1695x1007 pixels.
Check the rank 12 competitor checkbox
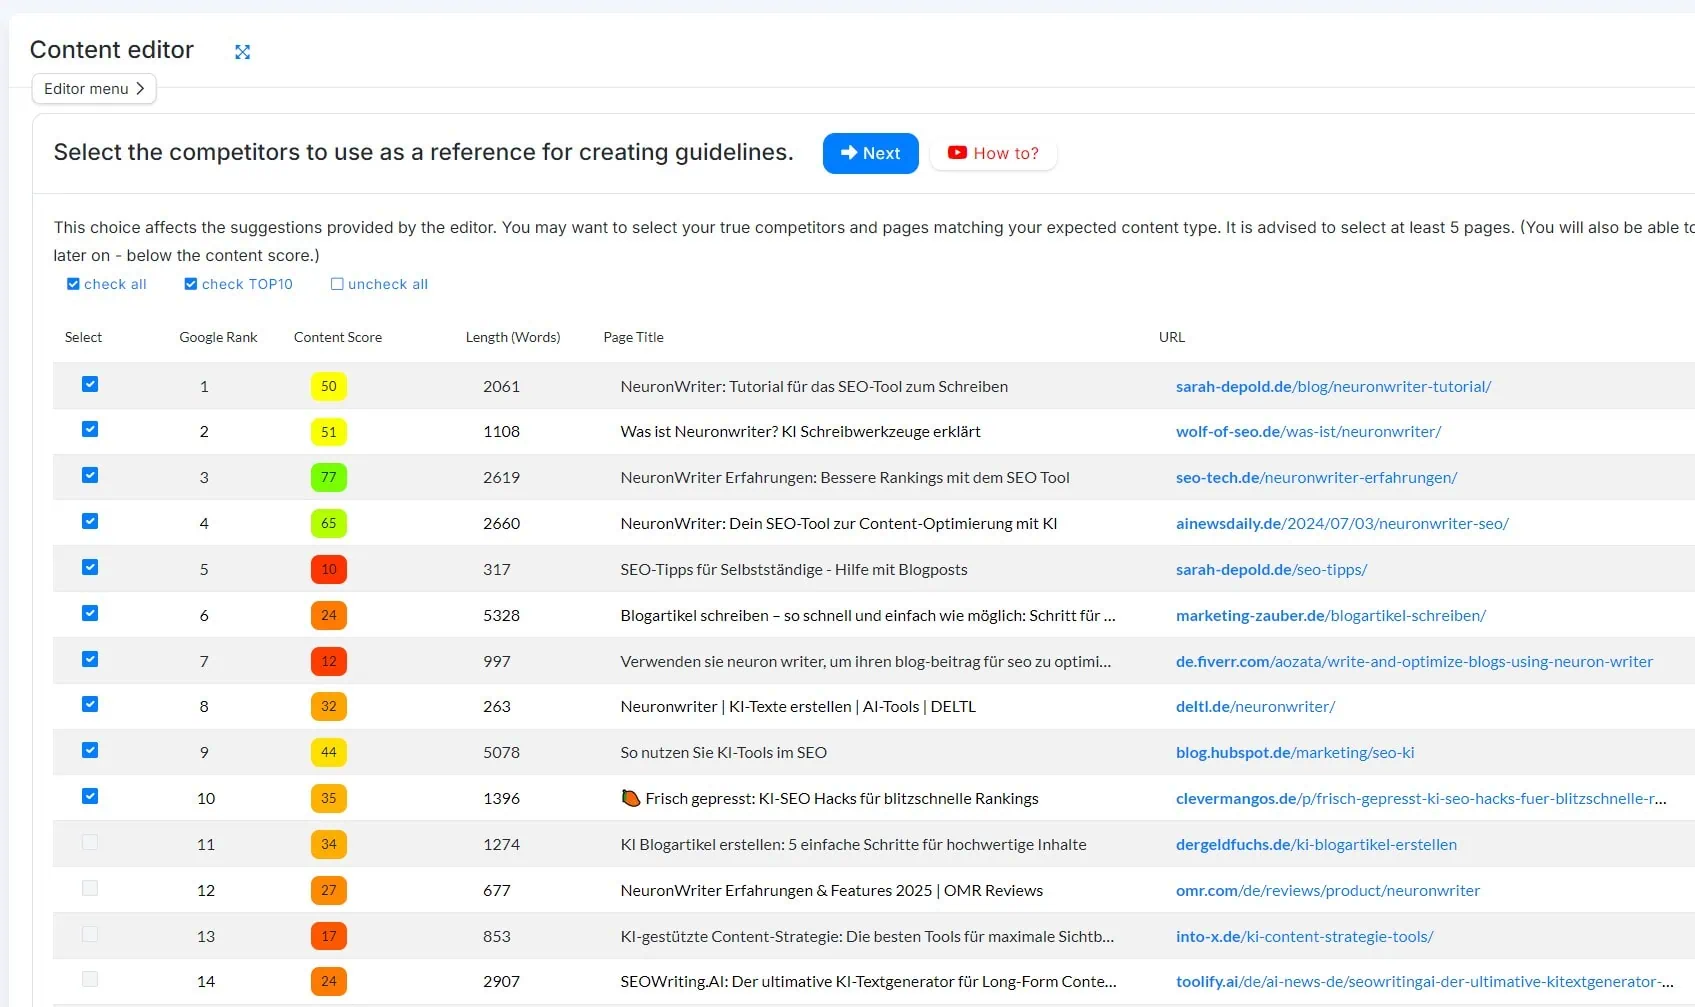90,888
